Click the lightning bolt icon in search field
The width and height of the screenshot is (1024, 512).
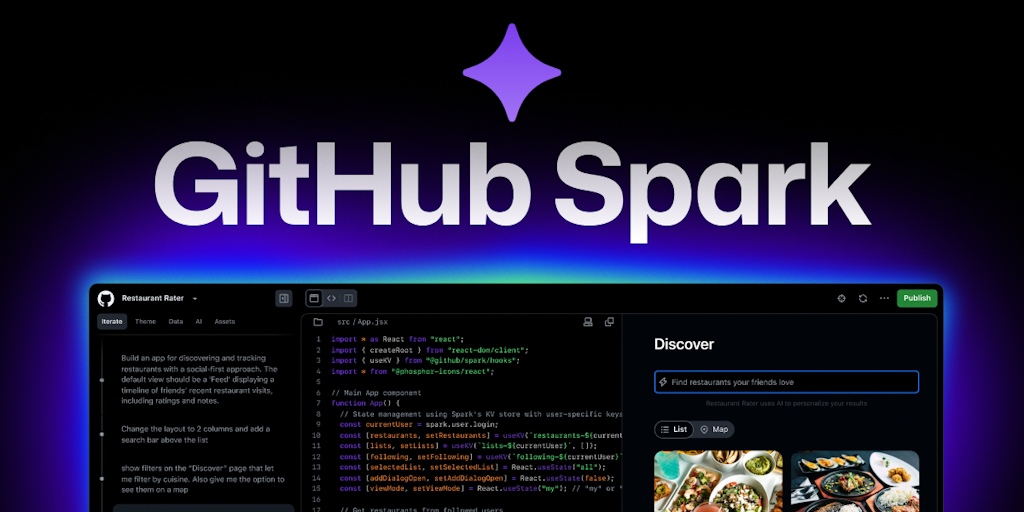[x=664, y=382]
